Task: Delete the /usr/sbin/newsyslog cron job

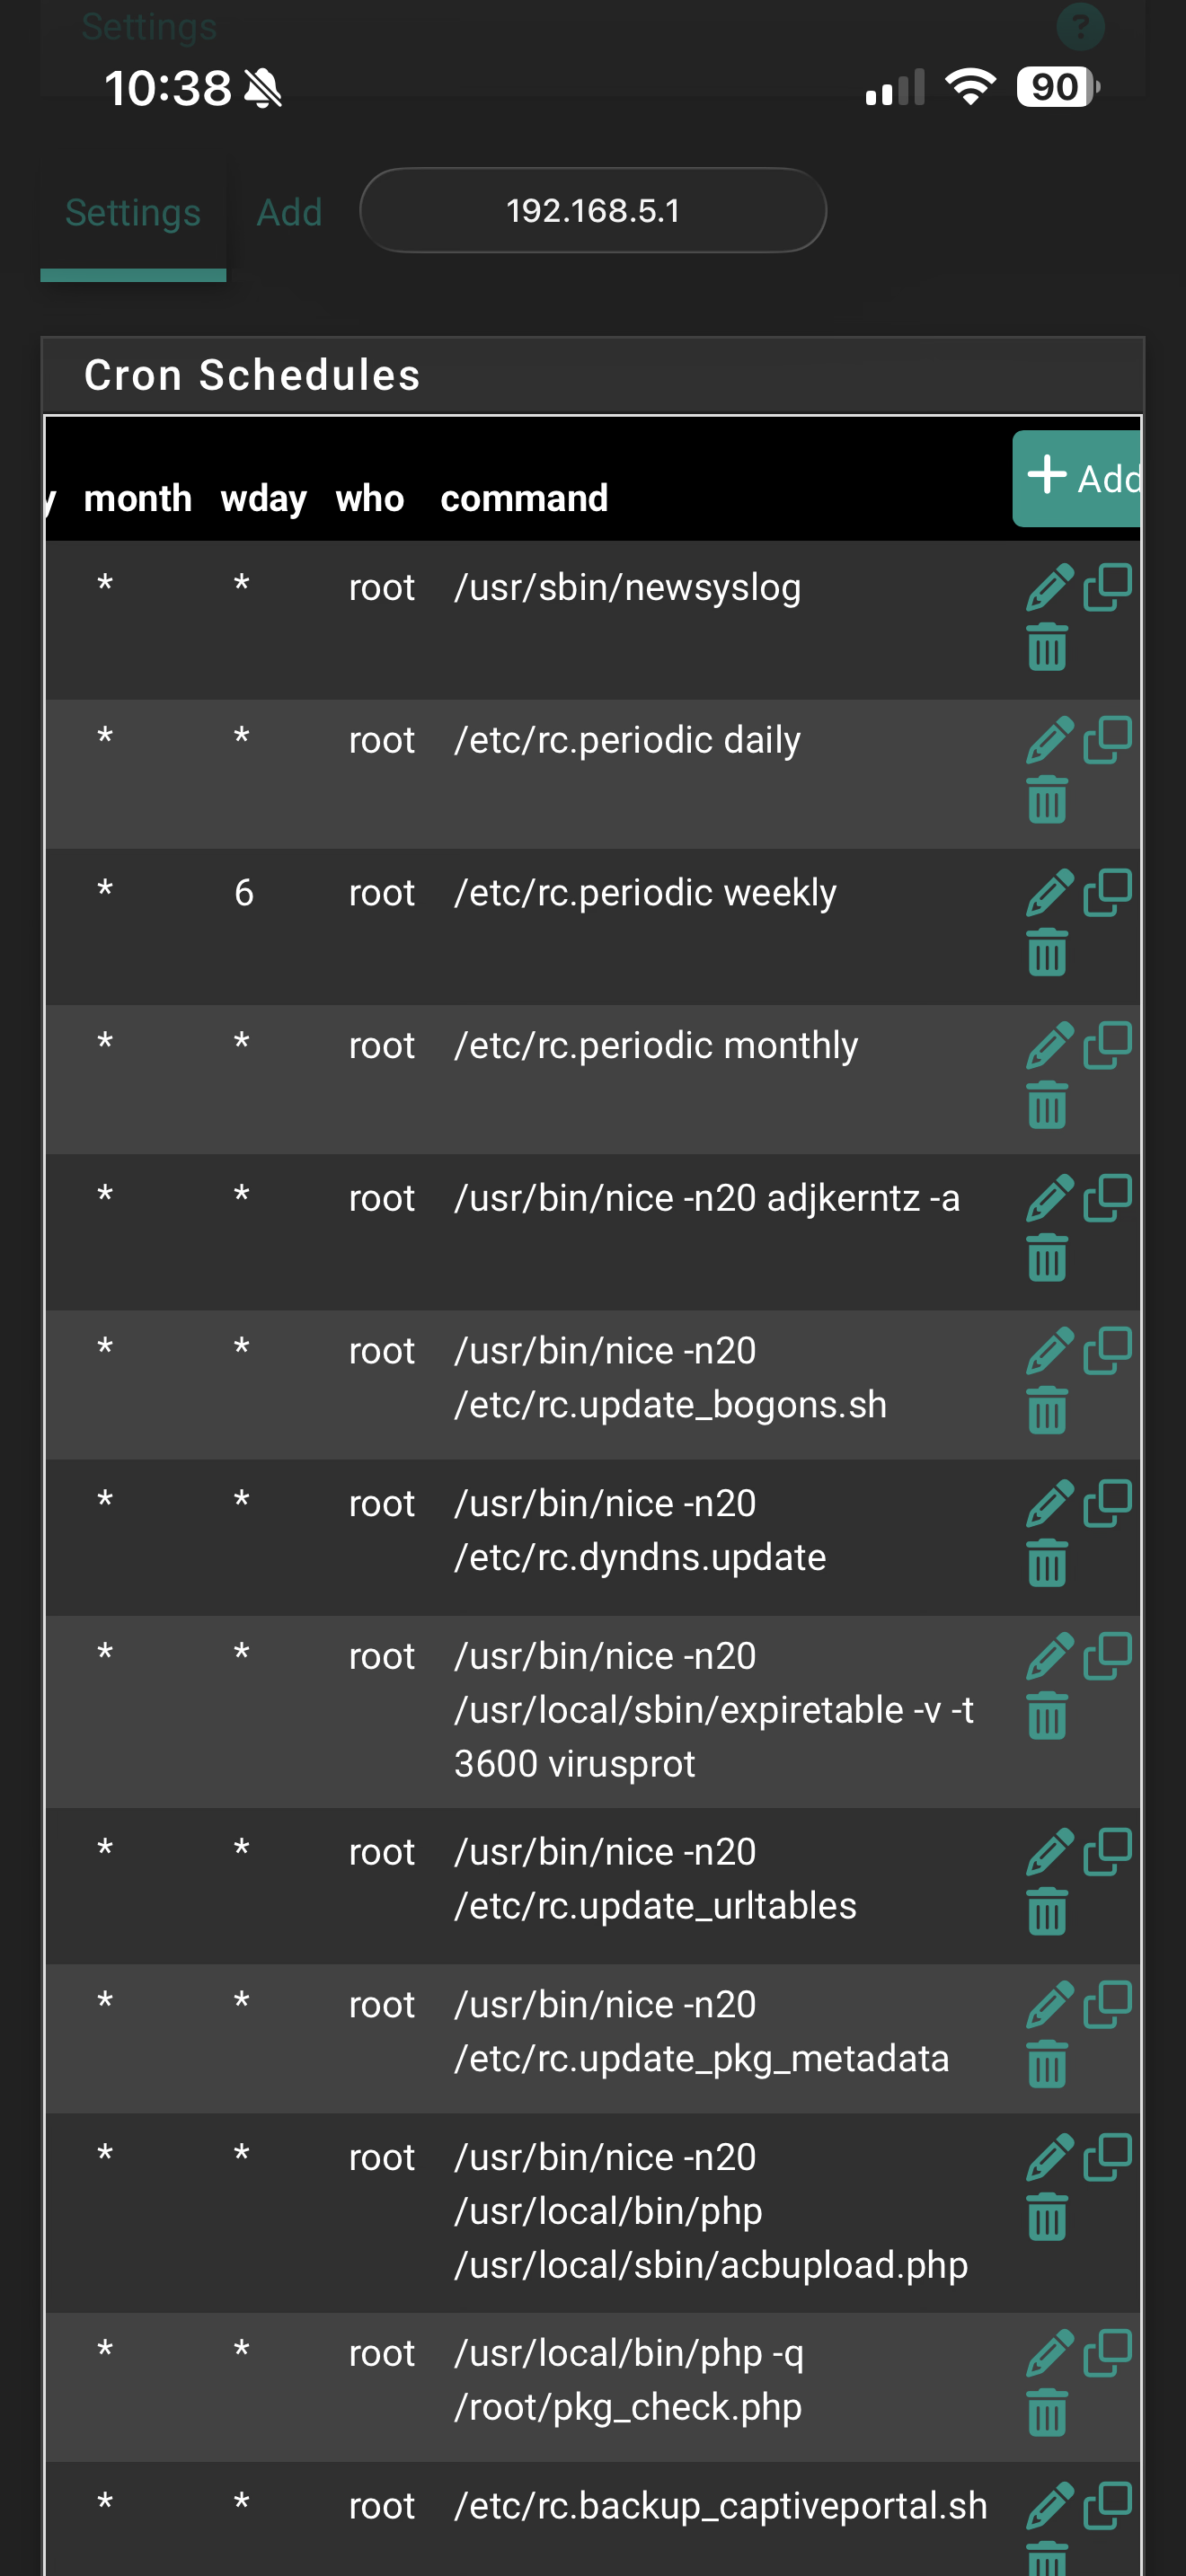Action: [x=1047, y=647]
